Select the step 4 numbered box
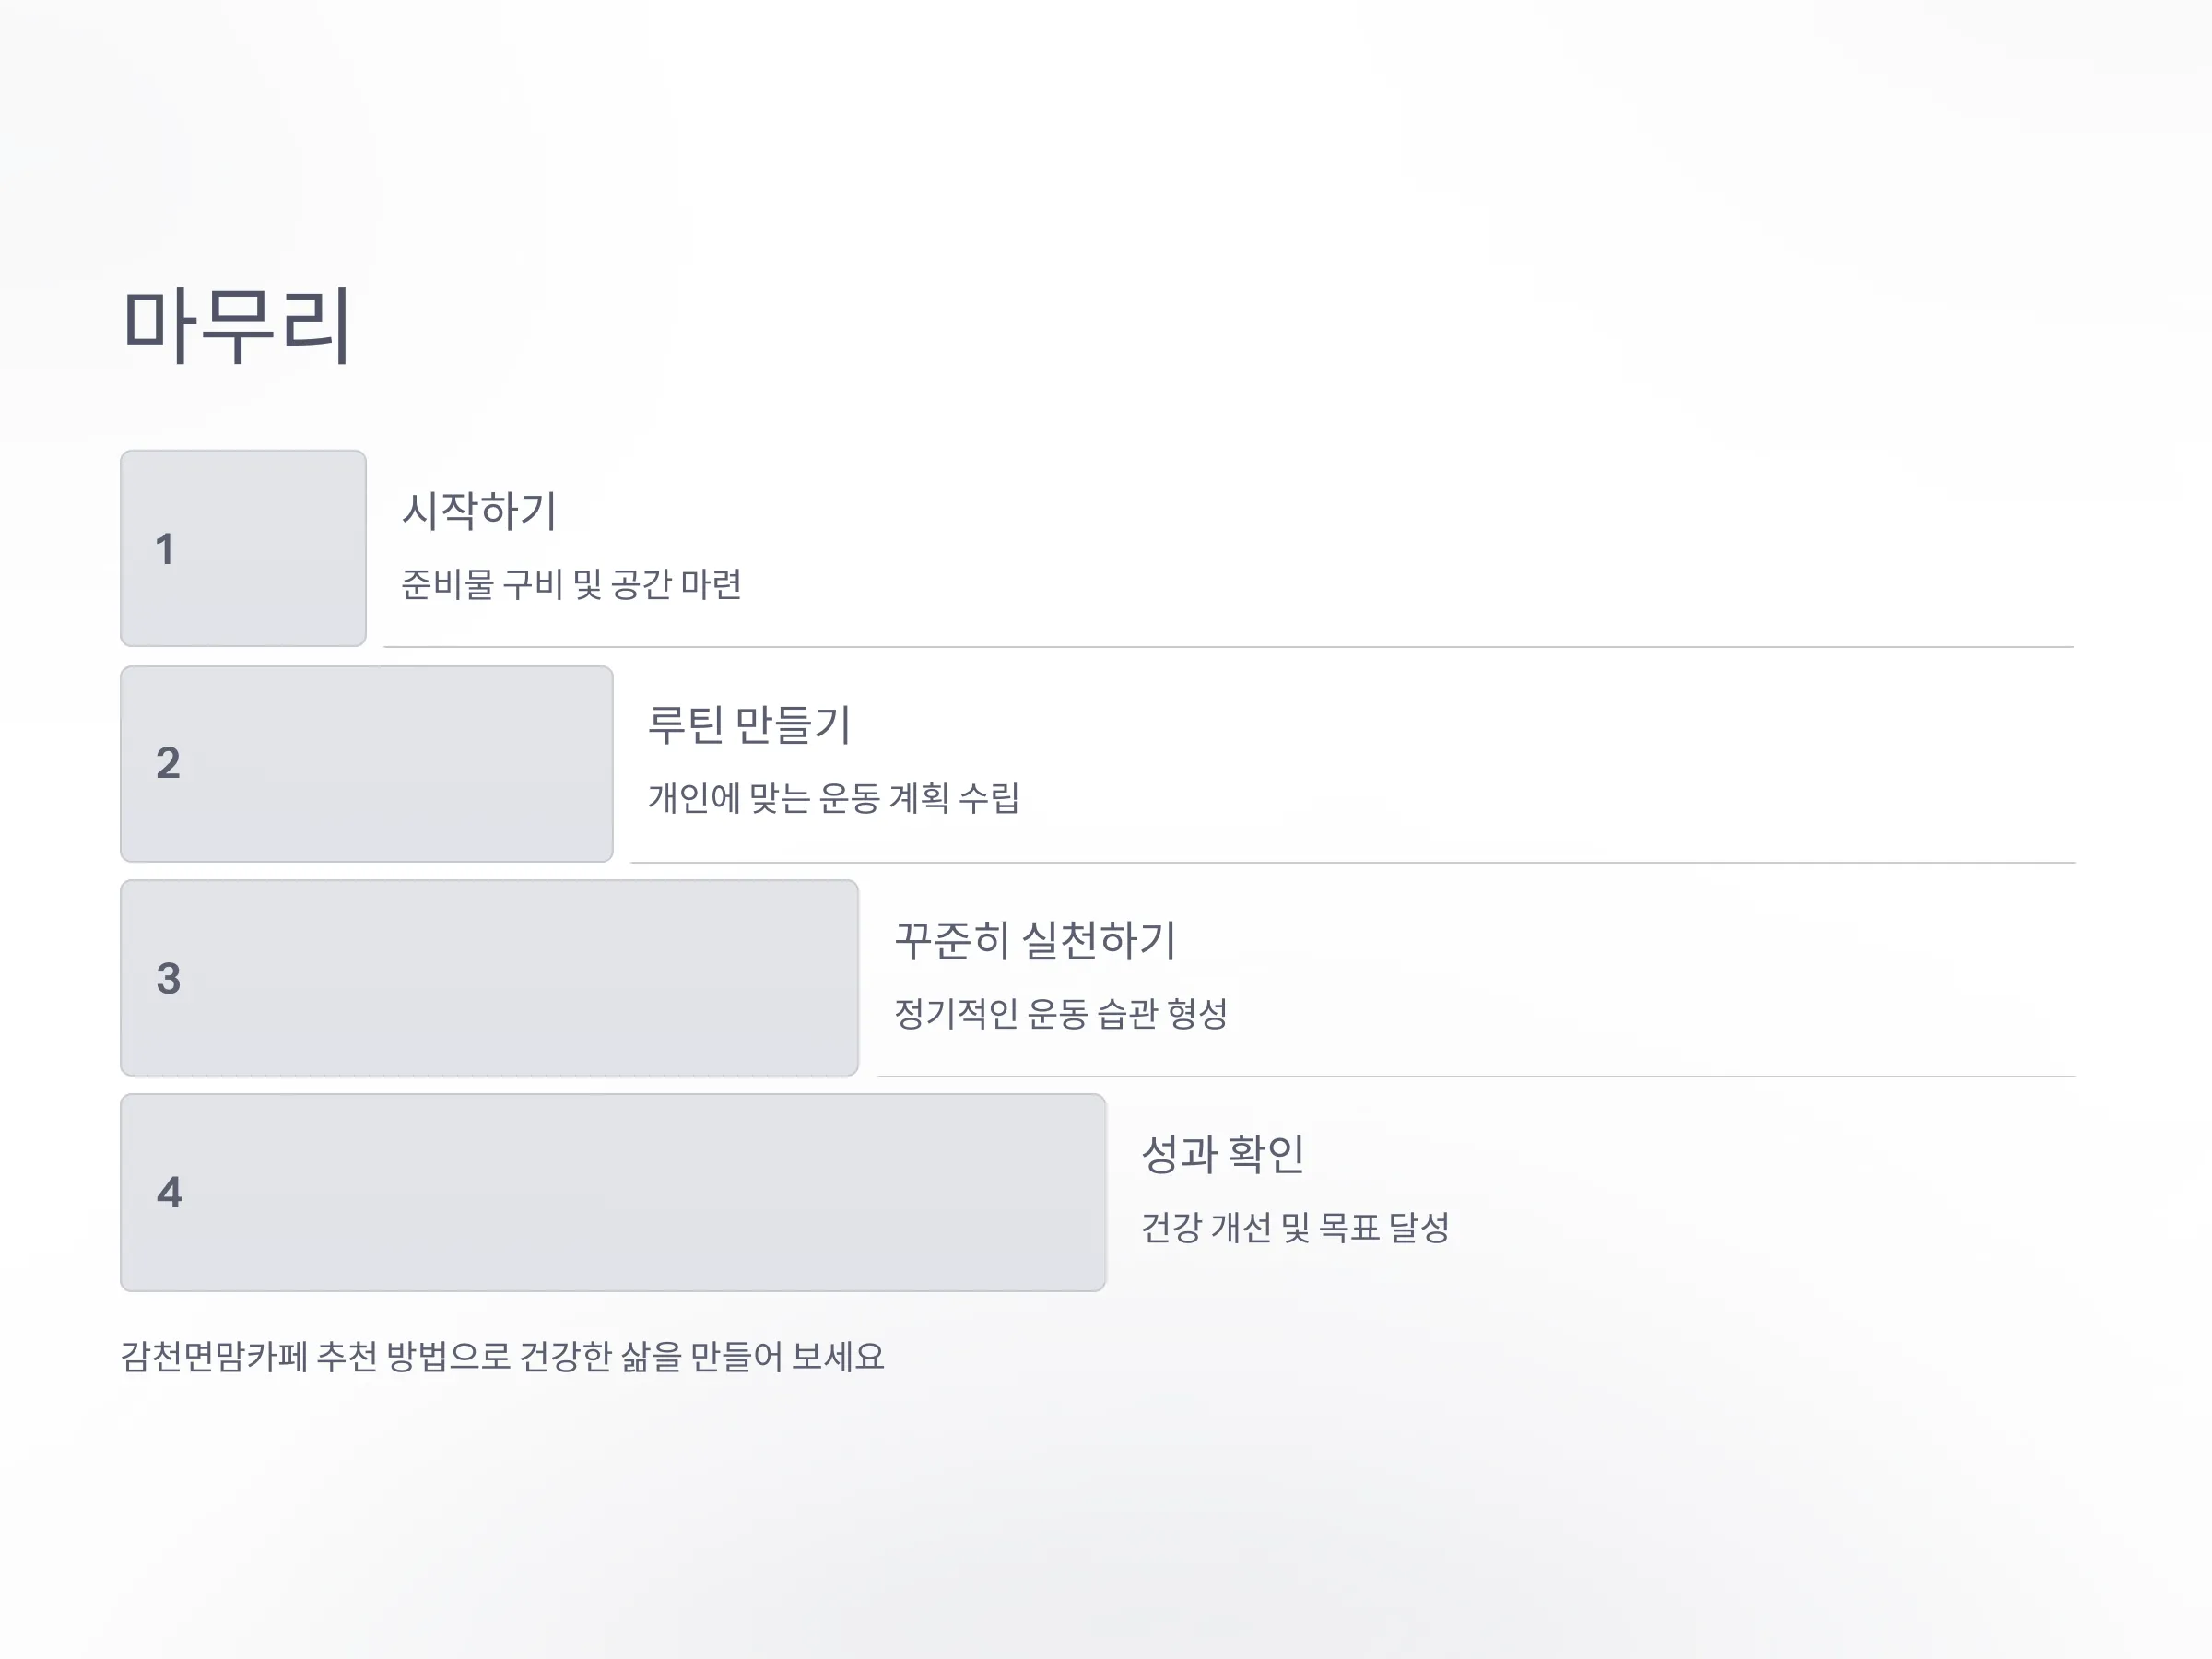The width and height of the screenshot is (2212, 1659). 613,1192
